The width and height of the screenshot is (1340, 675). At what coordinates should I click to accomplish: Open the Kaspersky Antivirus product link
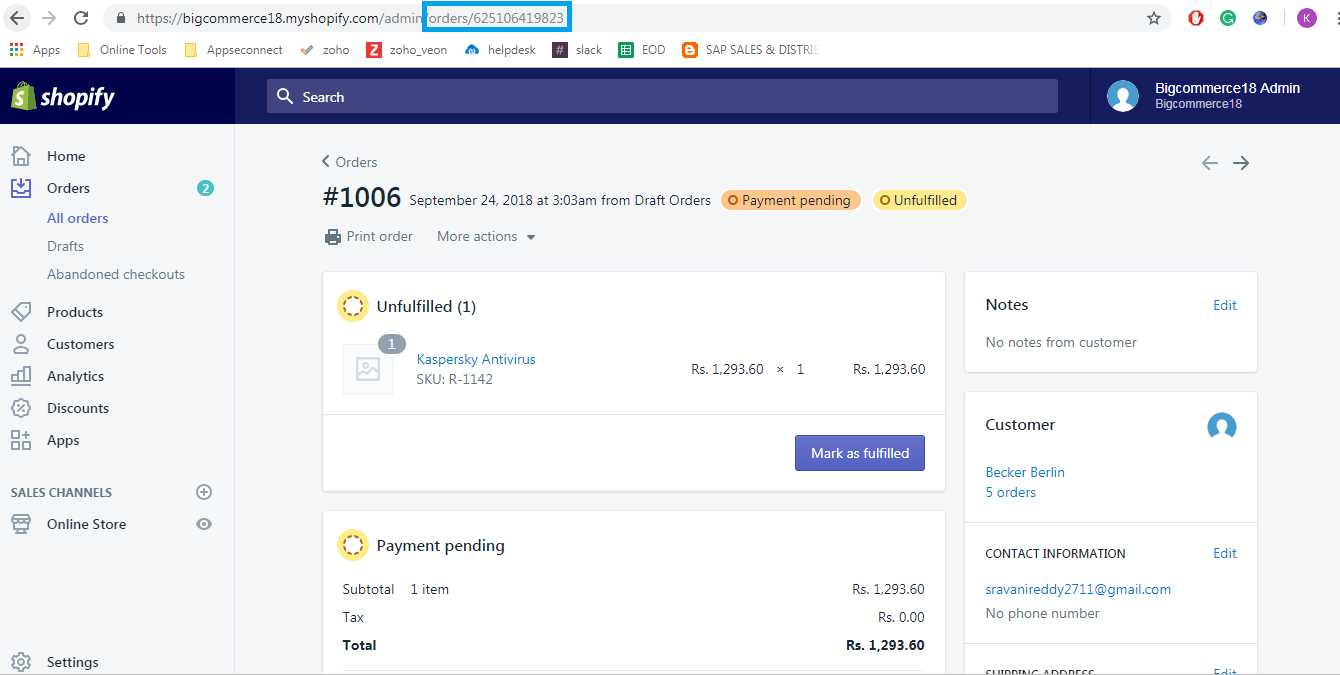[476, 359]
